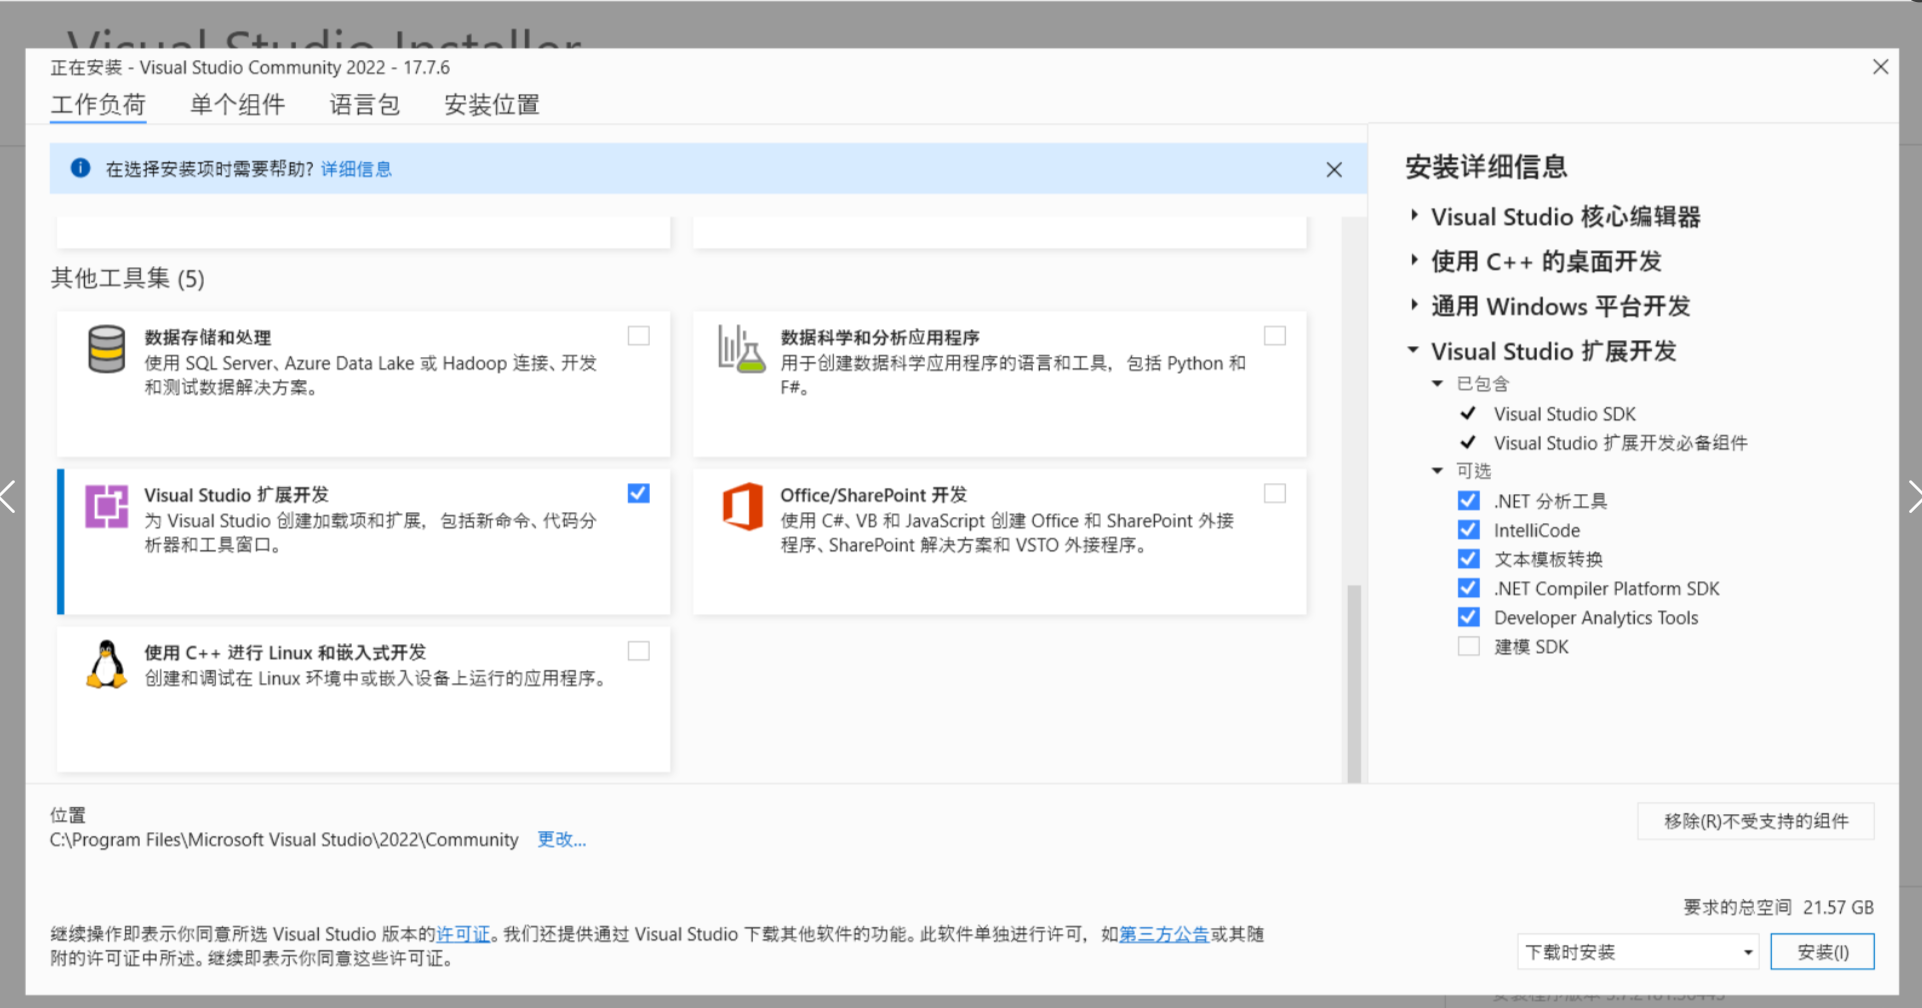Enable the 使用 C++ 进行 Linux 和嵌入式开发 checkbox
The image size is (1922, 1008).
pyautogui.click(x=638, y=651)
